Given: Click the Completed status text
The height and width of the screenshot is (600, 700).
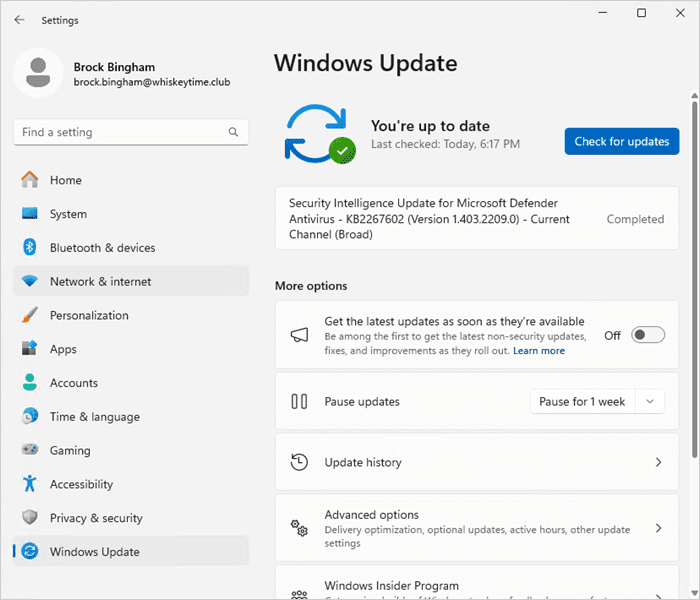Looking at the screenshot, I should point(635,219).
